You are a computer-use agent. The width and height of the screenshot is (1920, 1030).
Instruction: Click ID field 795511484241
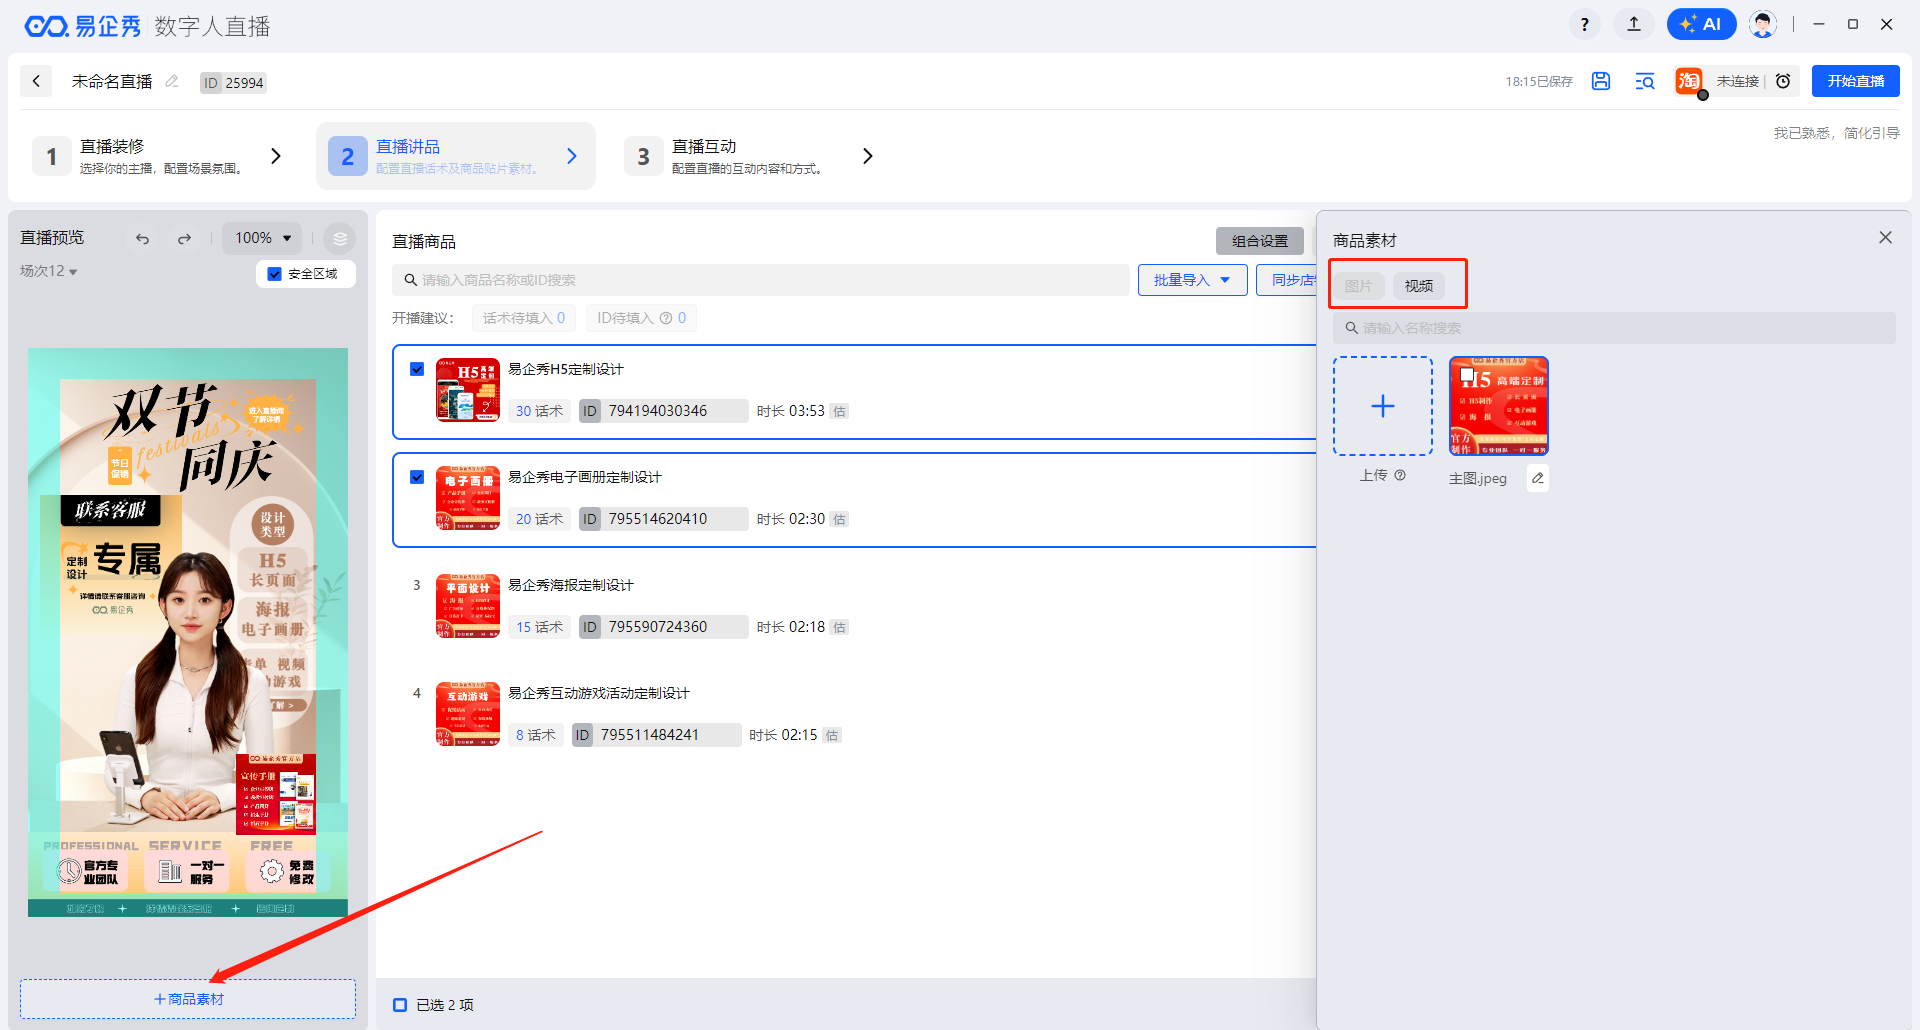point(657,735)
